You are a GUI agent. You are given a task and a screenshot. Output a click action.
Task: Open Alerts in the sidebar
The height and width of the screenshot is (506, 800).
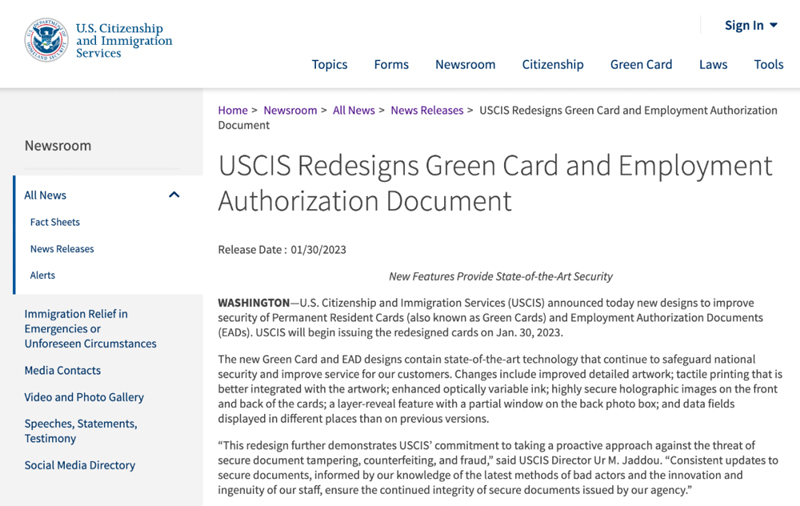tap(43, 275)
